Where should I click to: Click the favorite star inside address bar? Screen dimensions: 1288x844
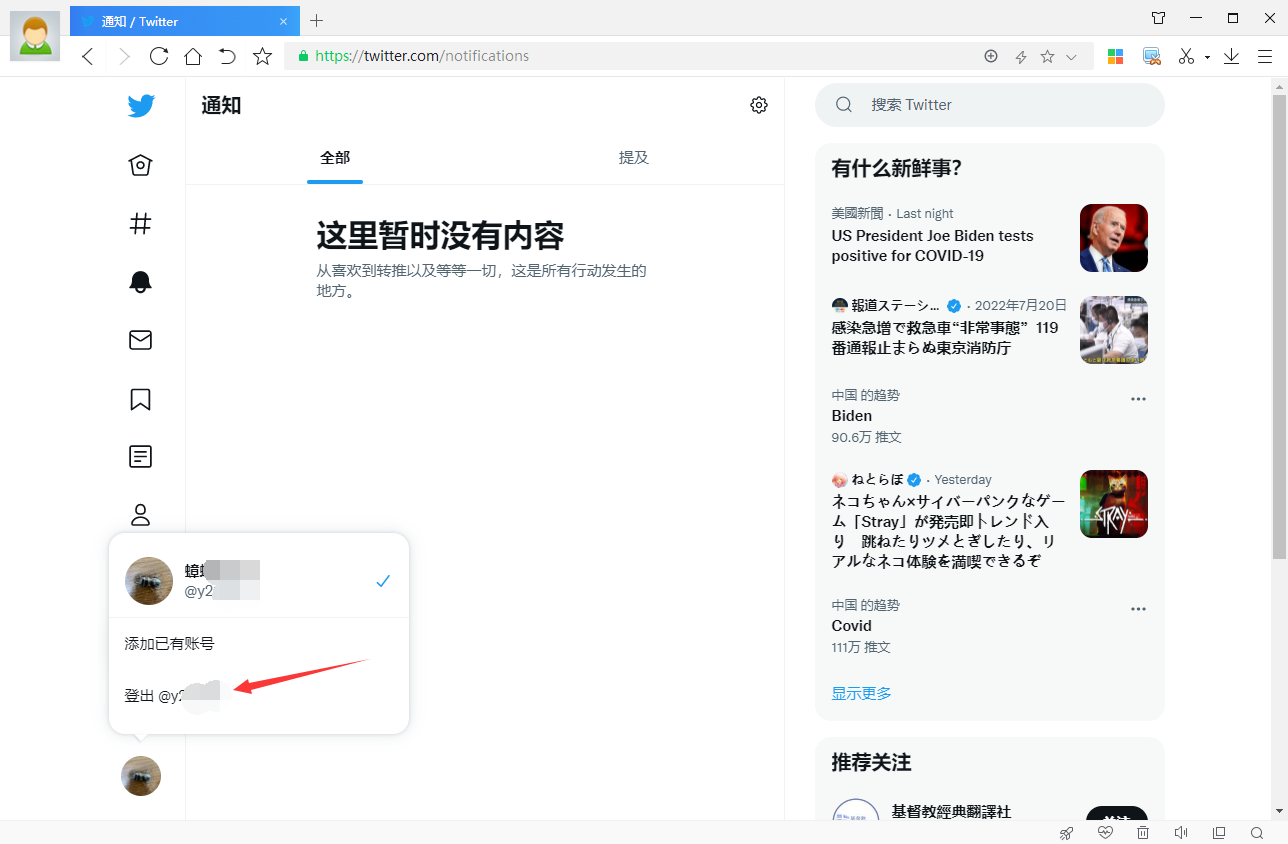(1047, 56)
